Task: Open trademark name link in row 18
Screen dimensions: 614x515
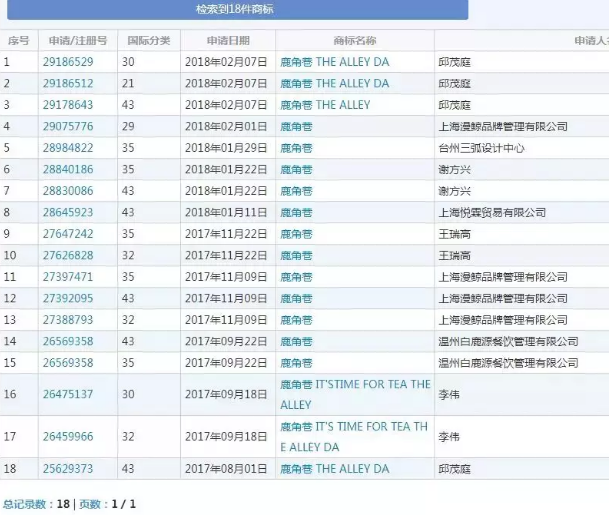Action: [x=334, y=469]
